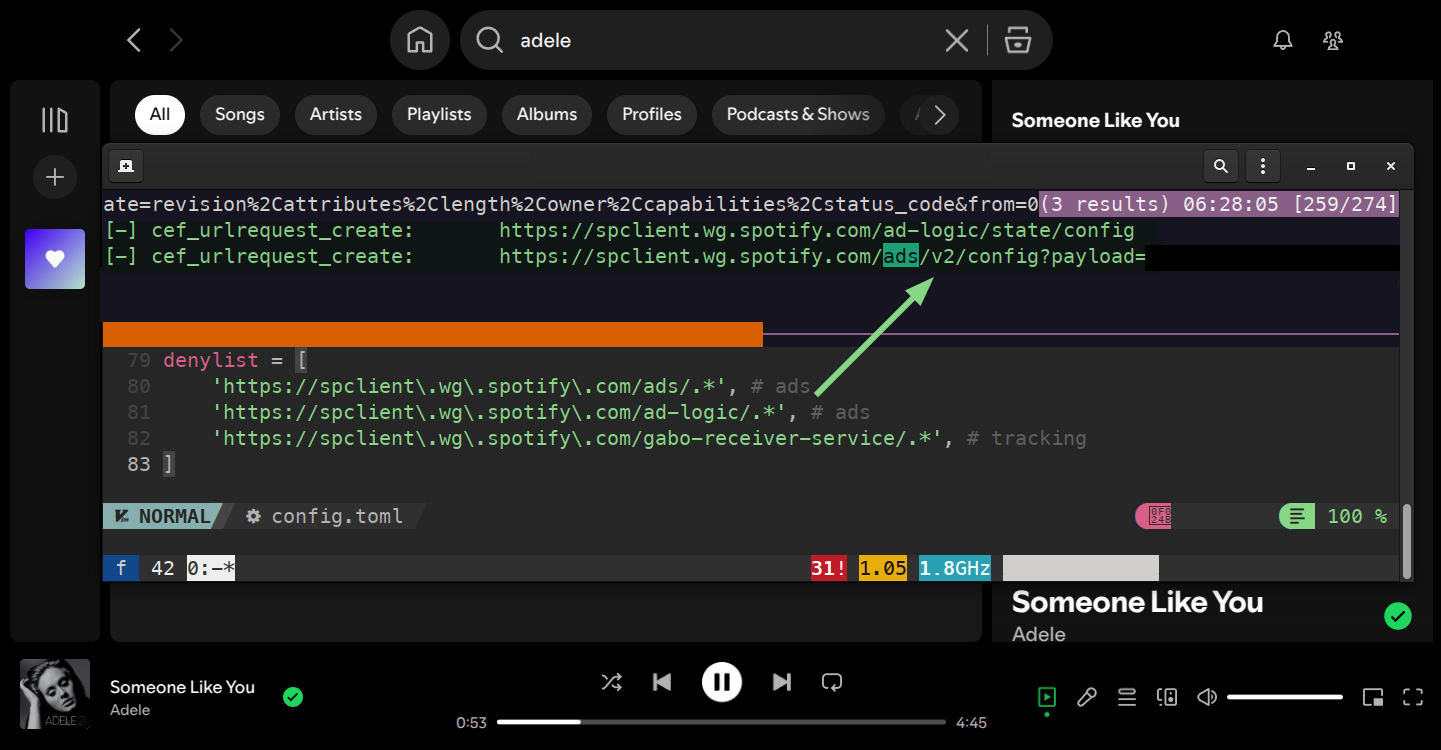1441x750 pixels.
Task: Select the Profiles filter chip
Action: 652,114
